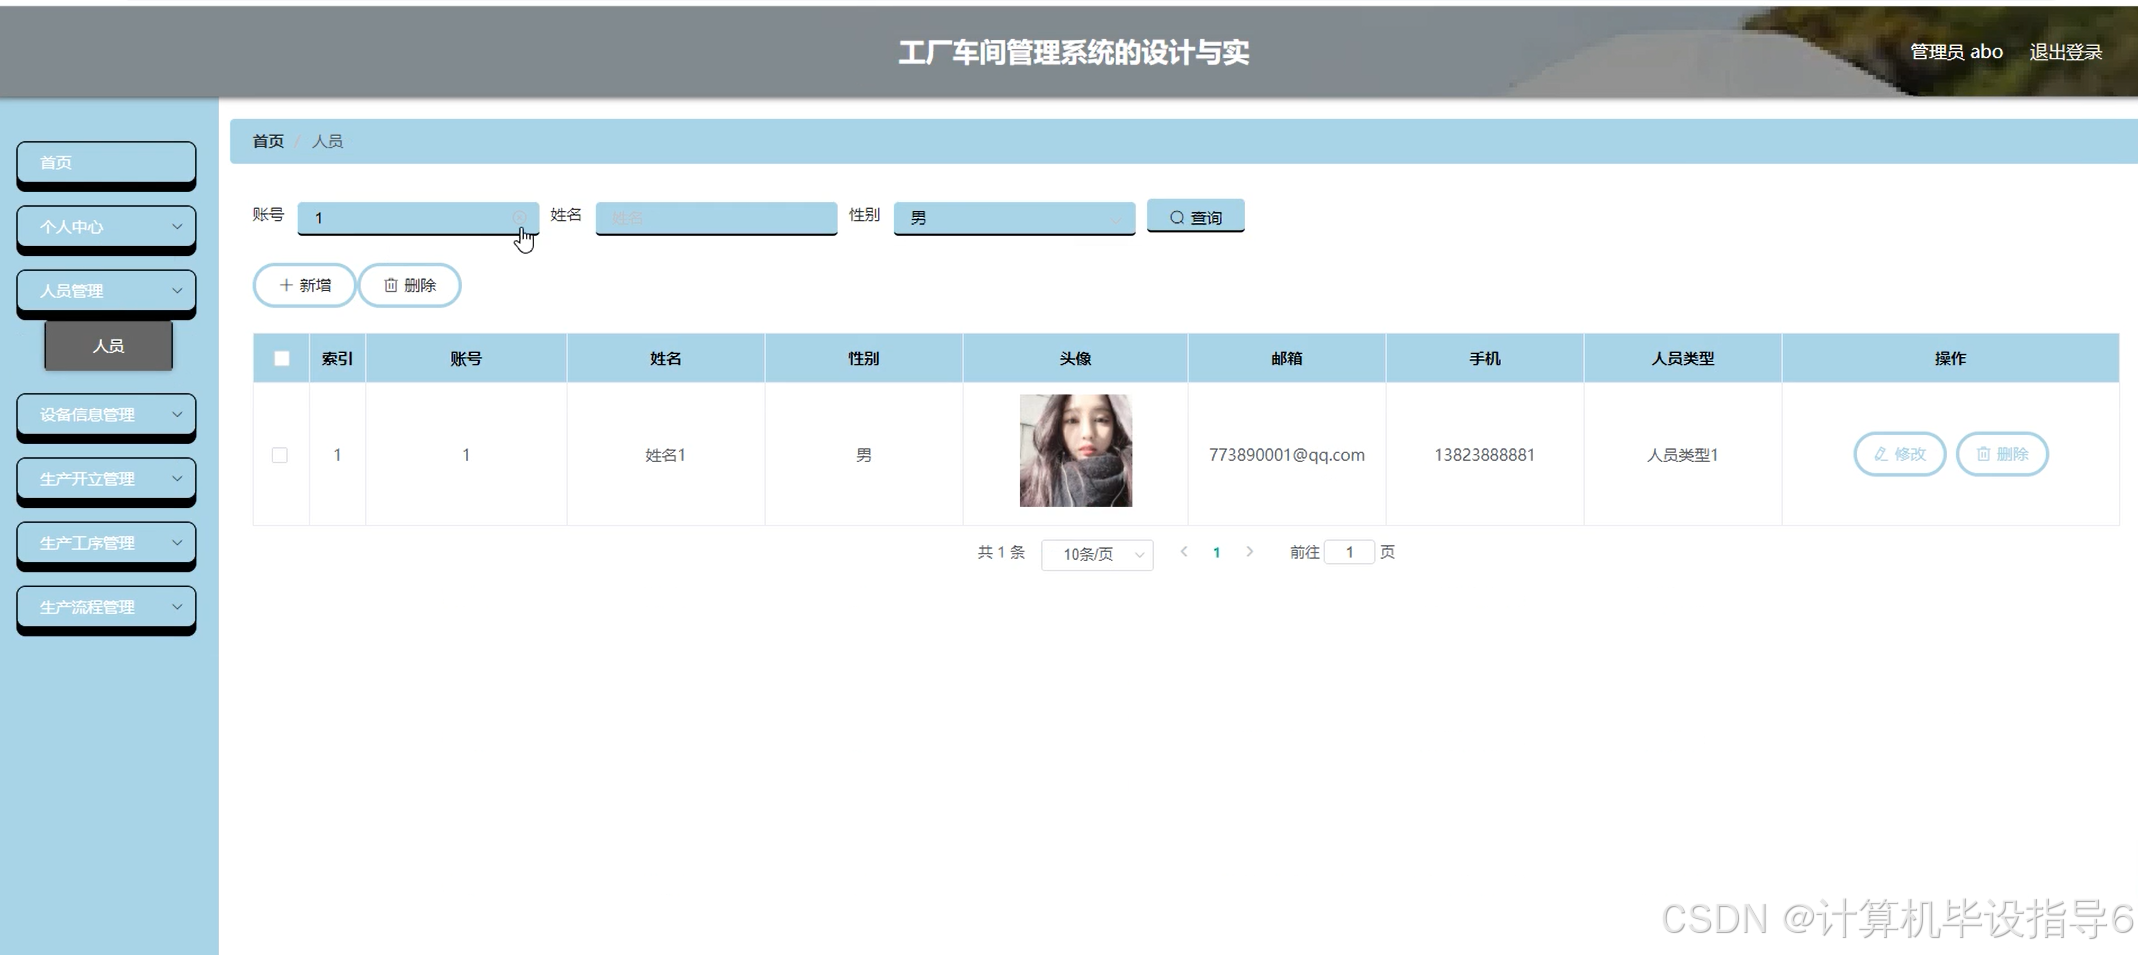The width and height of the screenshot is (2138, 955).
Task: Focus the 账号 search input
Action: tap(418, 217)
